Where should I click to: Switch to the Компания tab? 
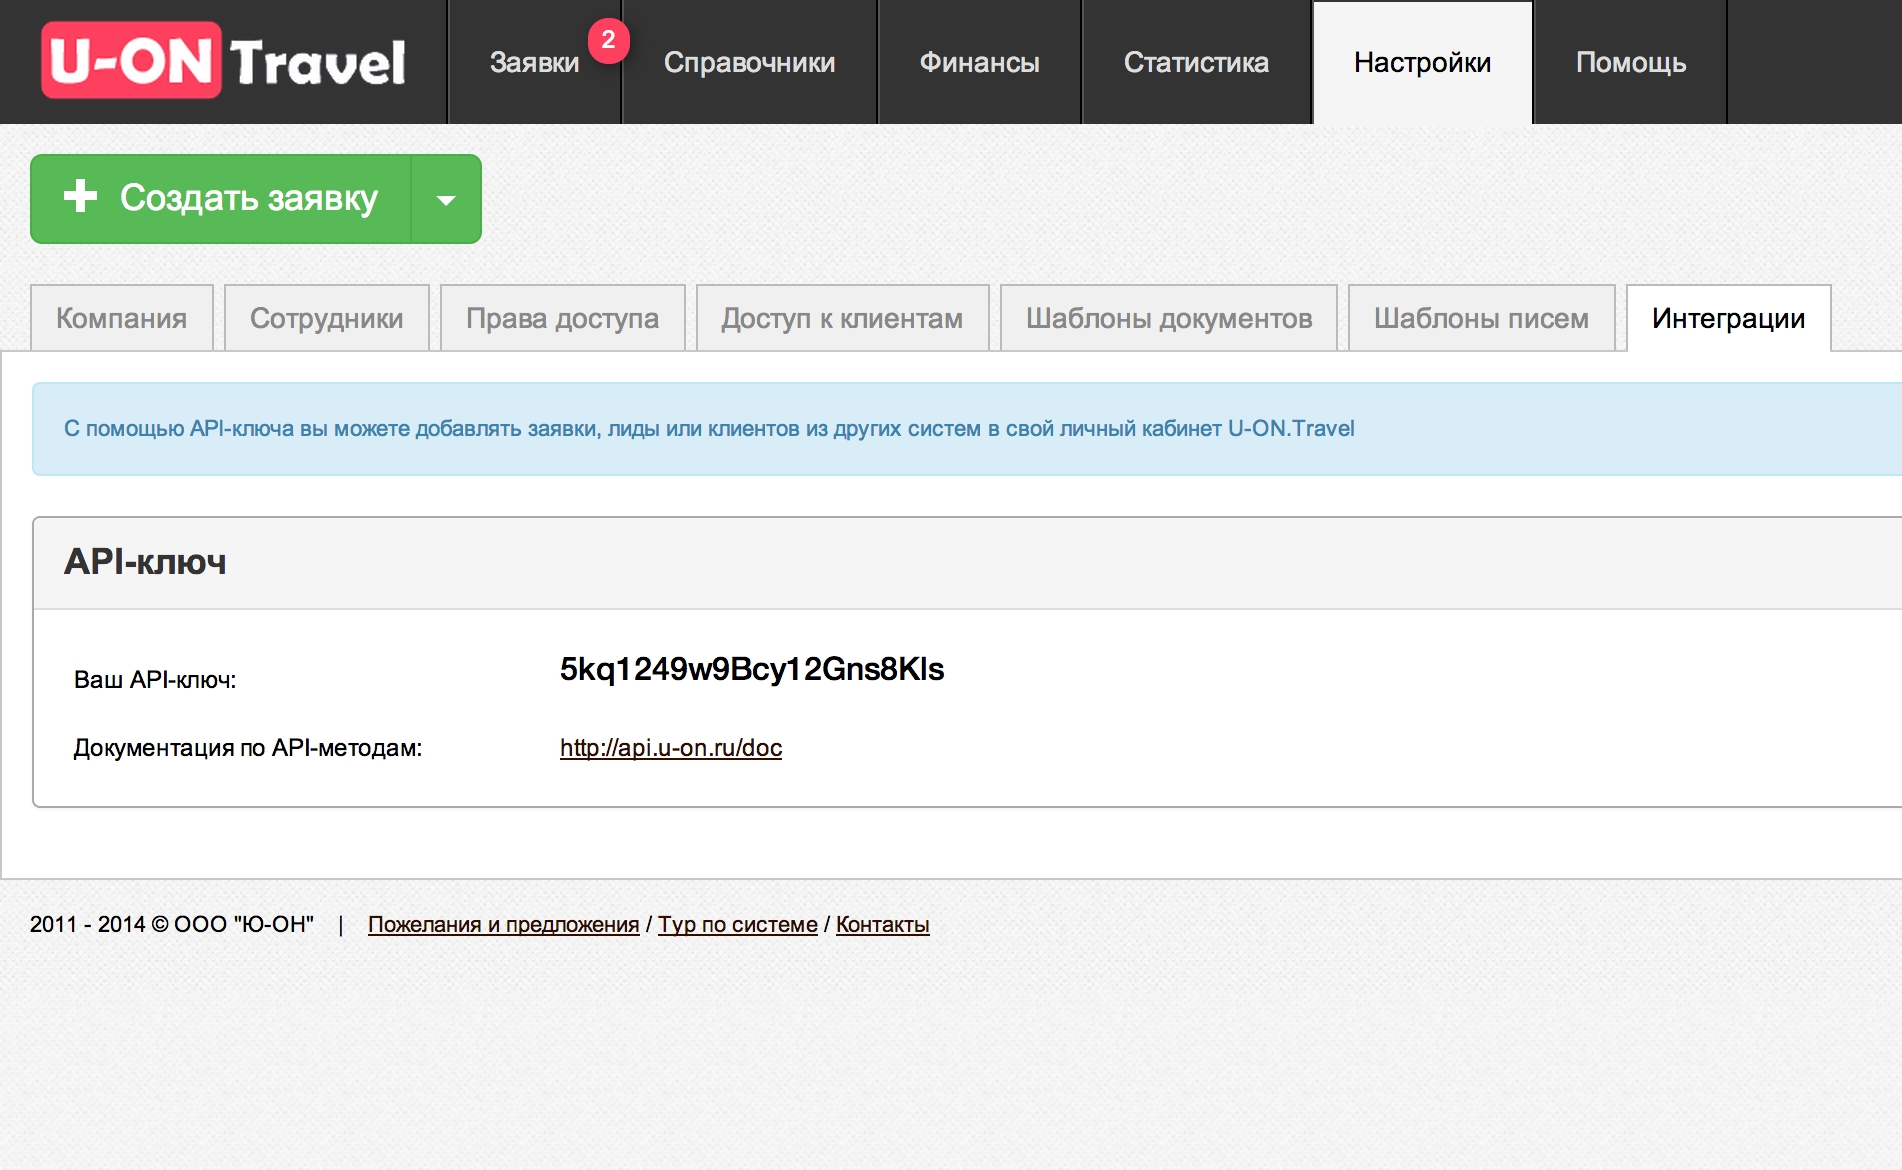point(122,319)
